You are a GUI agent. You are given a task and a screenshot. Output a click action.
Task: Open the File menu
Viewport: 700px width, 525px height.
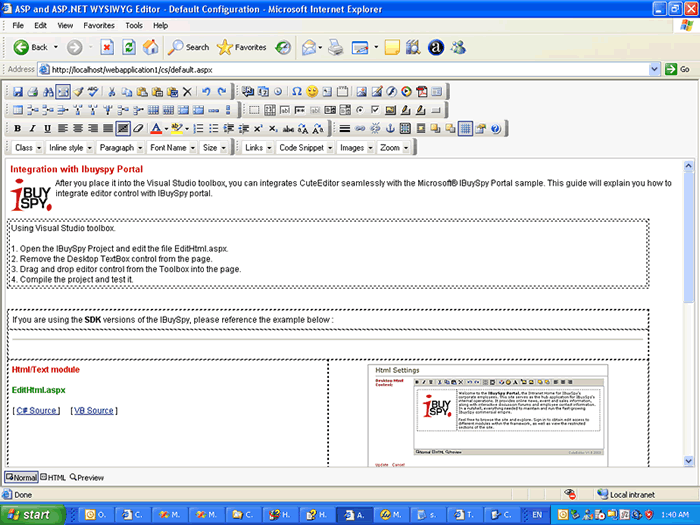click(18, 25)
